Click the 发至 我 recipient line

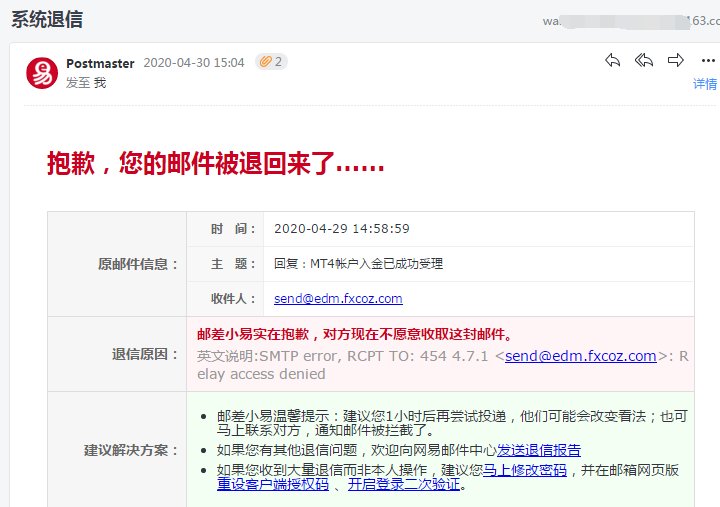(86, 83)
